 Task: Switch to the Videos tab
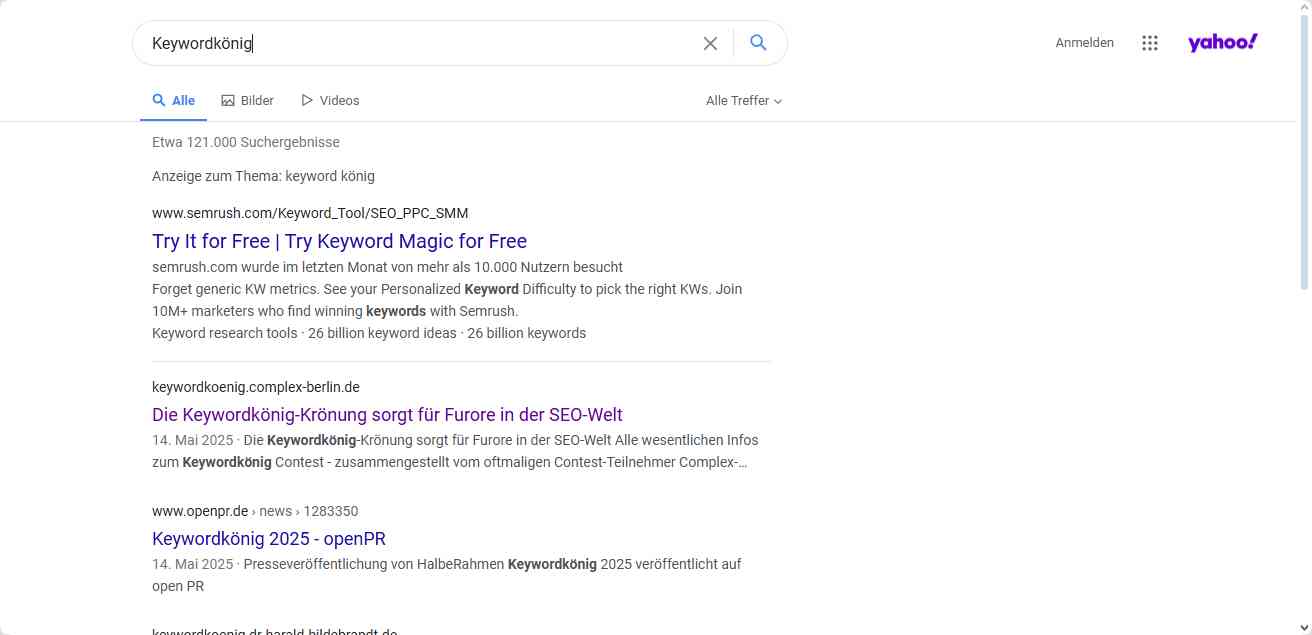[x=330, y=101]
